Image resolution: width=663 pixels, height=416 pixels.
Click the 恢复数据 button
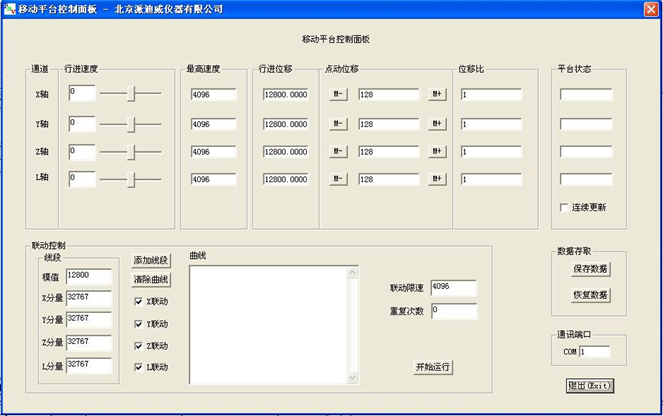point(590,295)
